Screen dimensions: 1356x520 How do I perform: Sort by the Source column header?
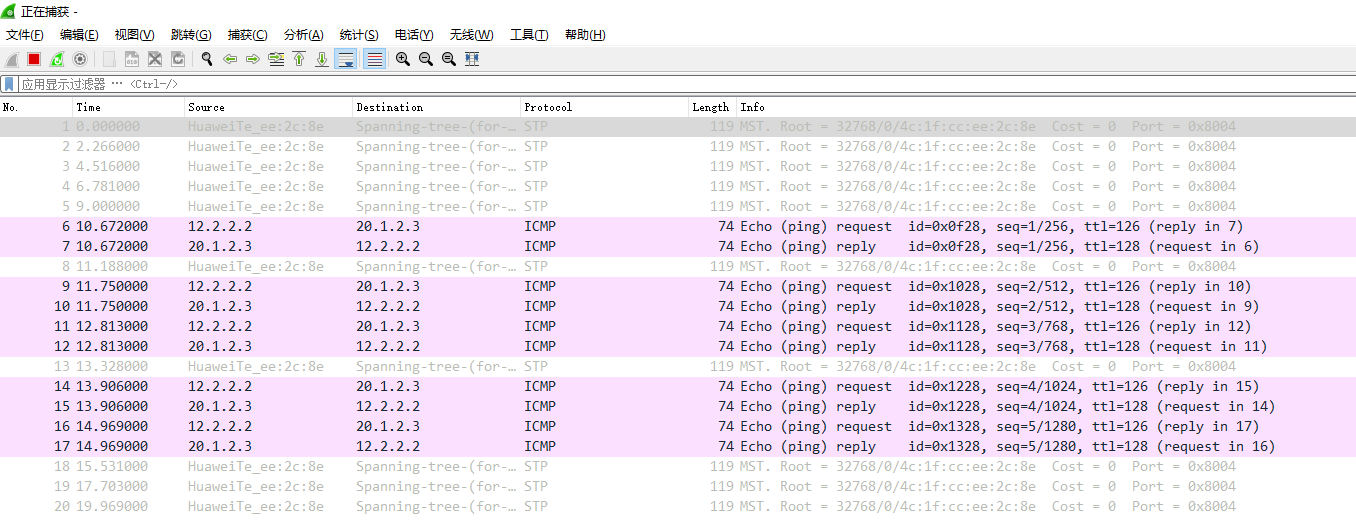coord(270,107)
